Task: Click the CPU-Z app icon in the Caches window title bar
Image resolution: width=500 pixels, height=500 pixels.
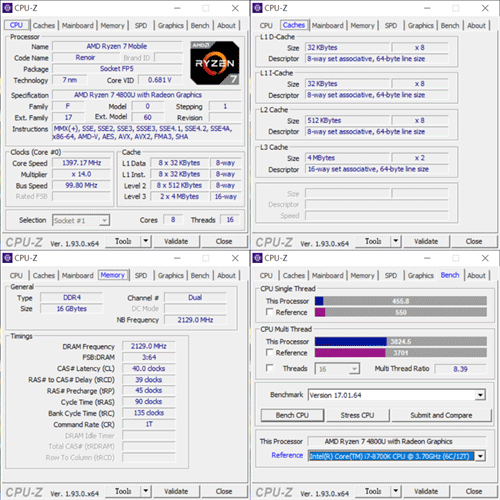Action: click(257, 8)
